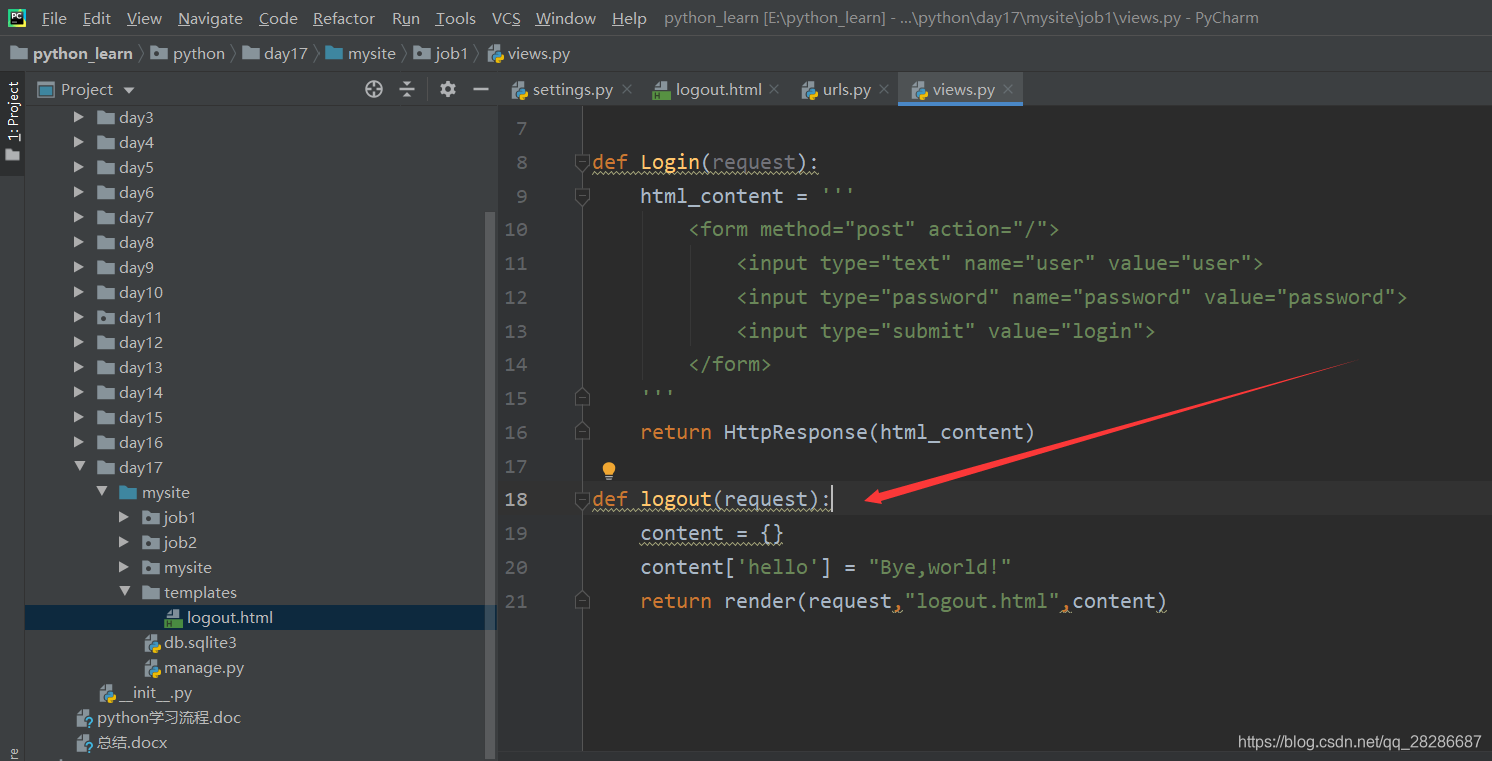Select __init__.py file in tree
The height and width of the screenshot is (761, 1492).
[155, 692]
